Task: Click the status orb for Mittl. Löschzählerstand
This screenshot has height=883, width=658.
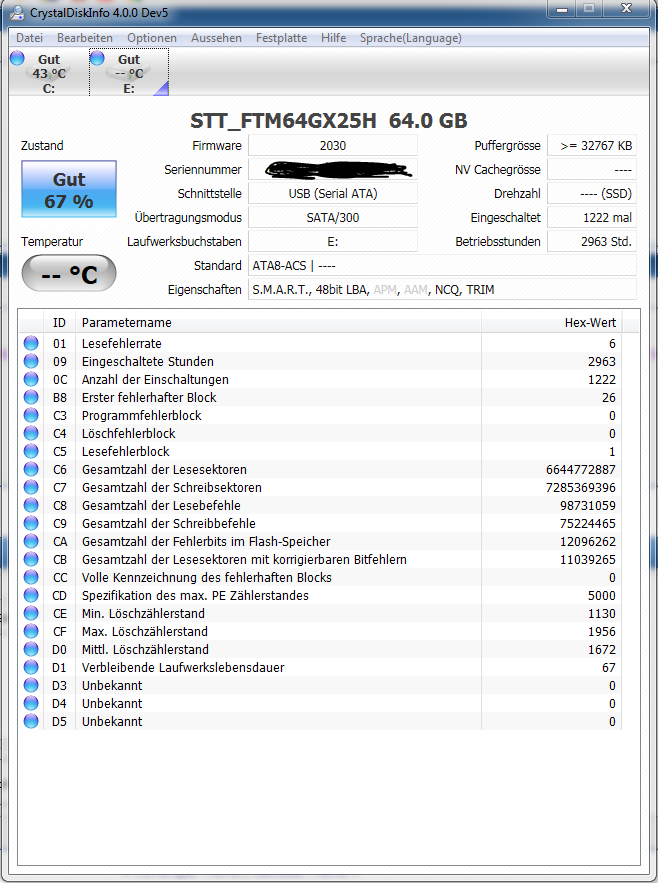Action: tap(31, 649)
